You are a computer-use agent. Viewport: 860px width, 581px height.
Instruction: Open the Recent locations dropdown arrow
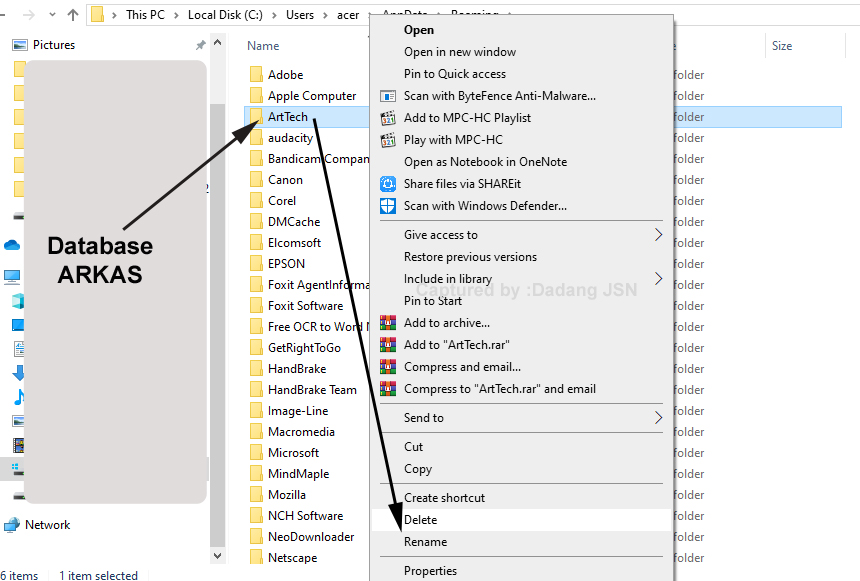coord(52,15)
